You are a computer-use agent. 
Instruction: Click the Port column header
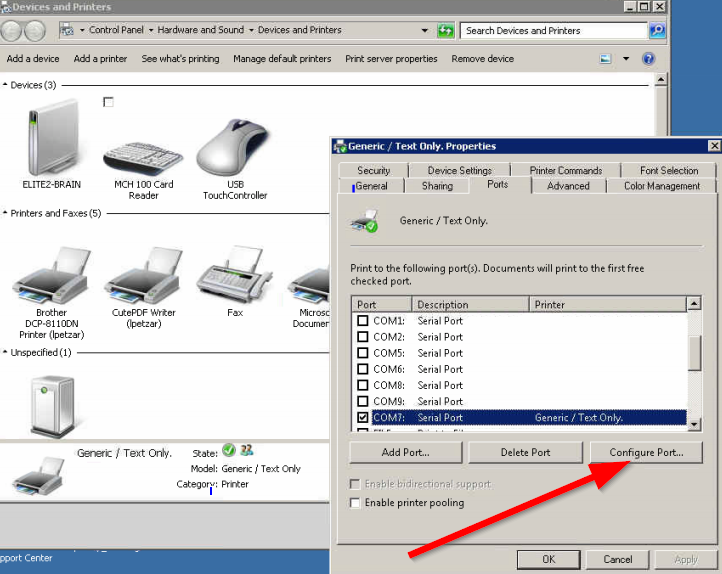(382, 304)
